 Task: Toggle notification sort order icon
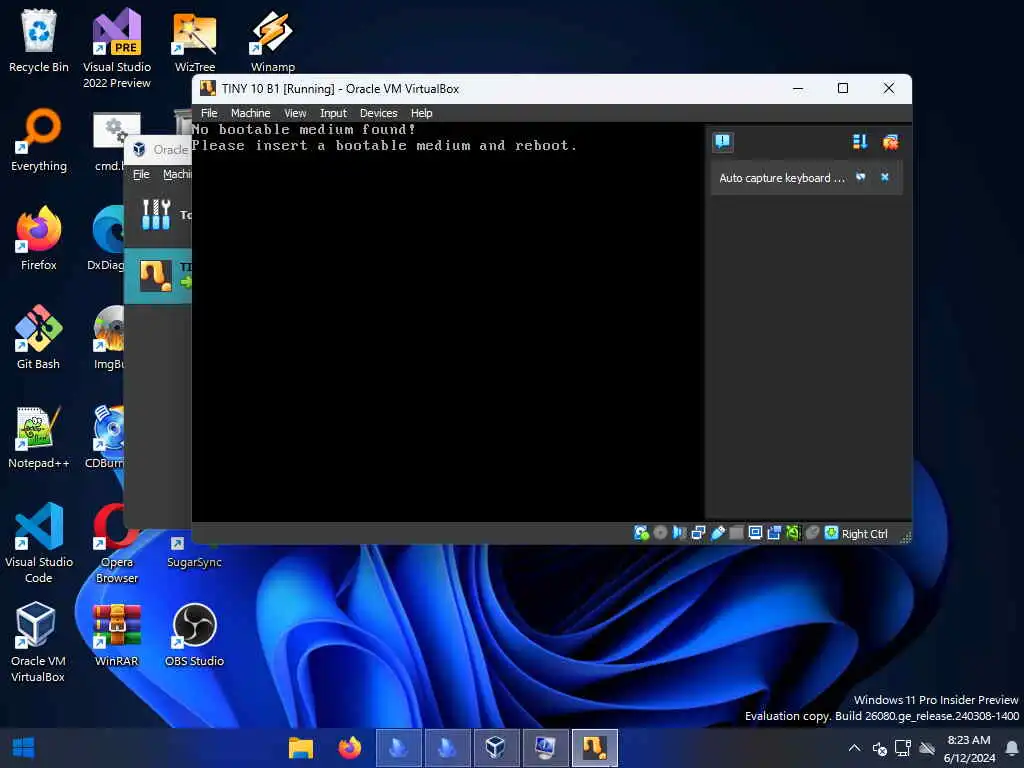pyautogui.click(x=860, y=142)
